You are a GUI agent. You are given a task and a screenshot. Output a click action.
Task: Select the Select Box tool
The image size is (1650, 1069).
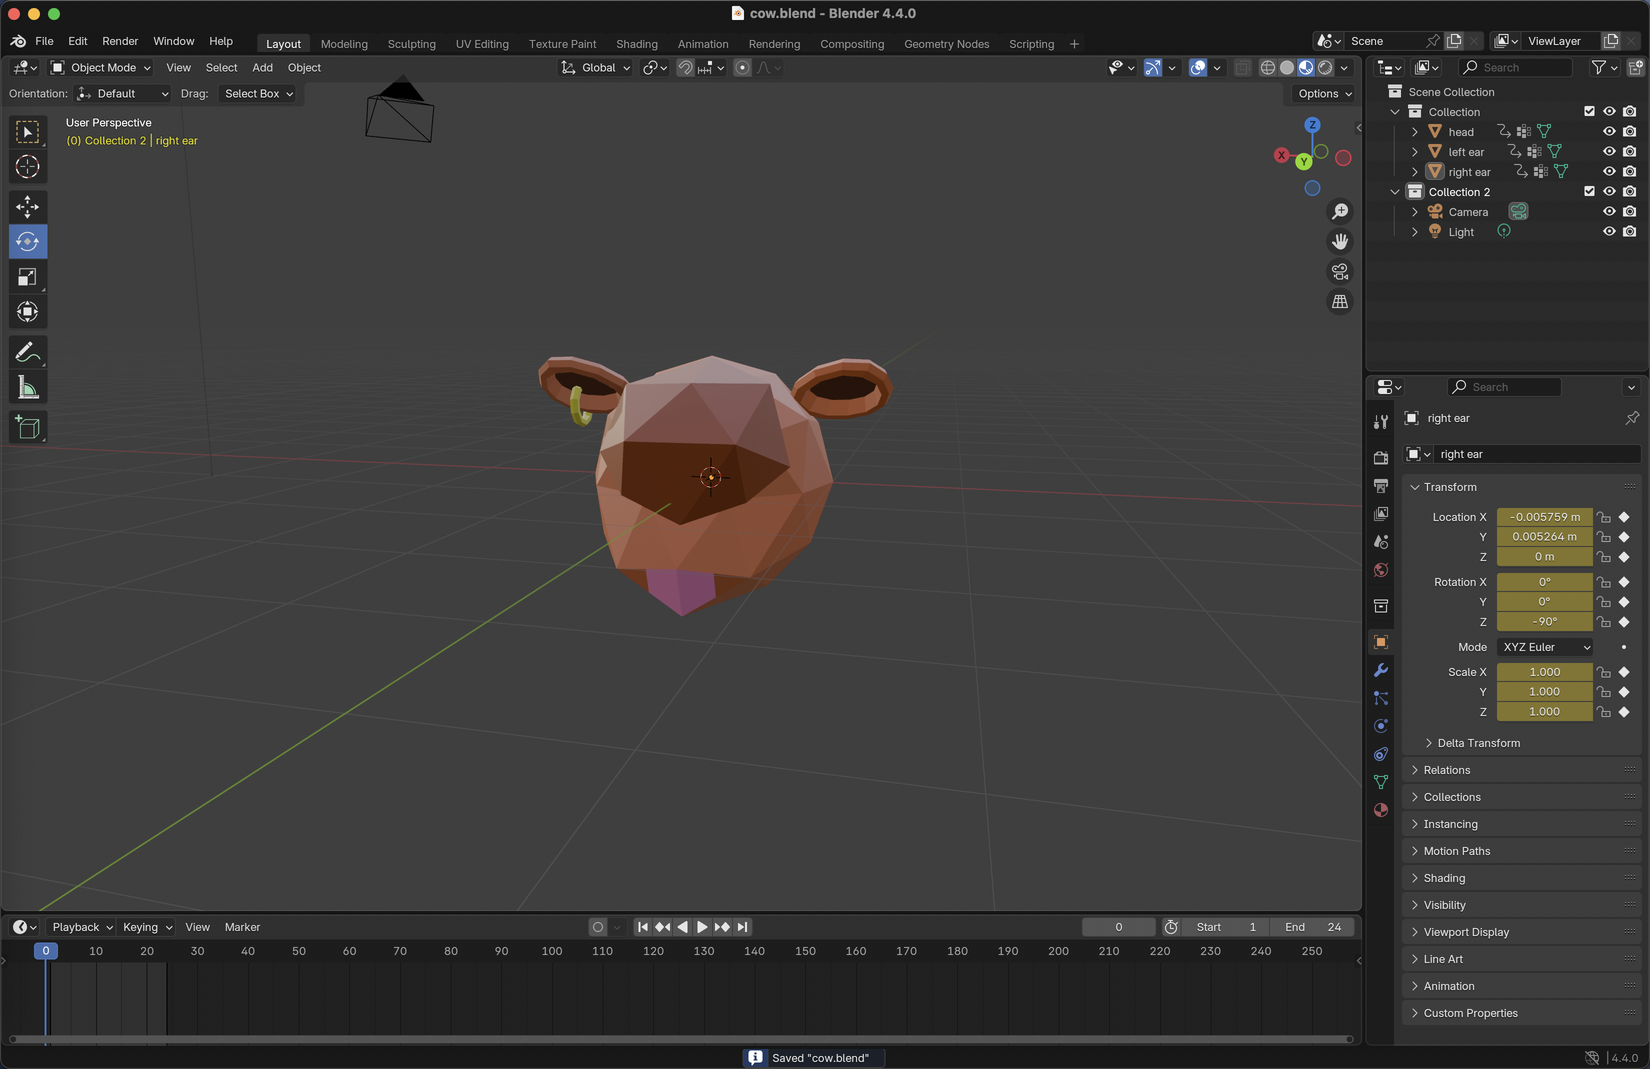tap(27, 132)
